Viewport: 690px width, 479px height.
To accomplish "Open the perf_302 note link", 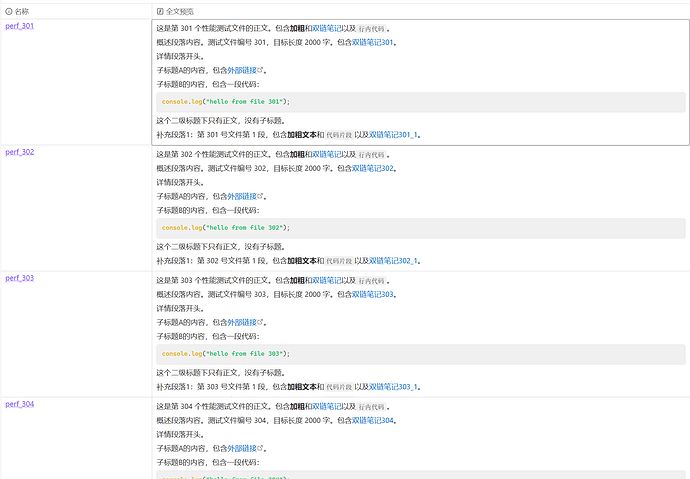I will (x=19, y=152).
